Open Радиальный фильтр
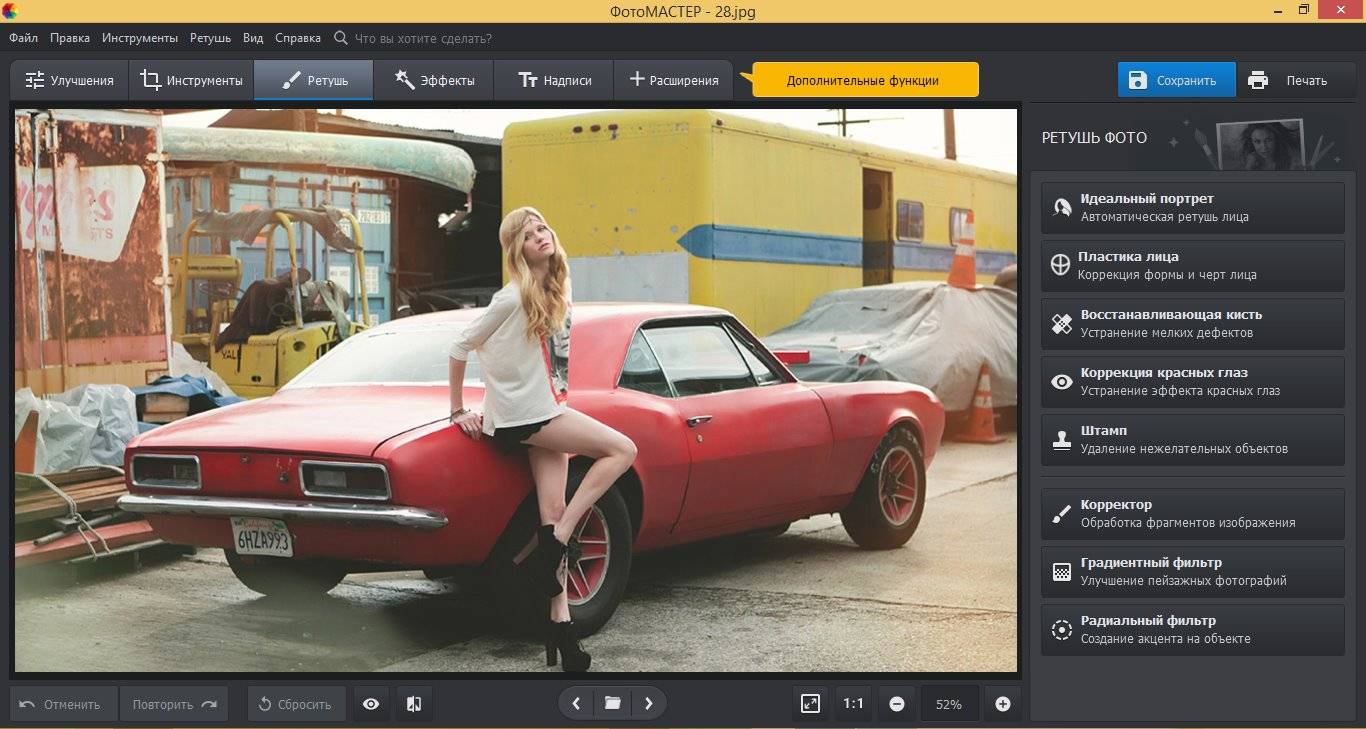This screenshot has width=1366, height=729. pyautogui.click(x=1192, y=629)
